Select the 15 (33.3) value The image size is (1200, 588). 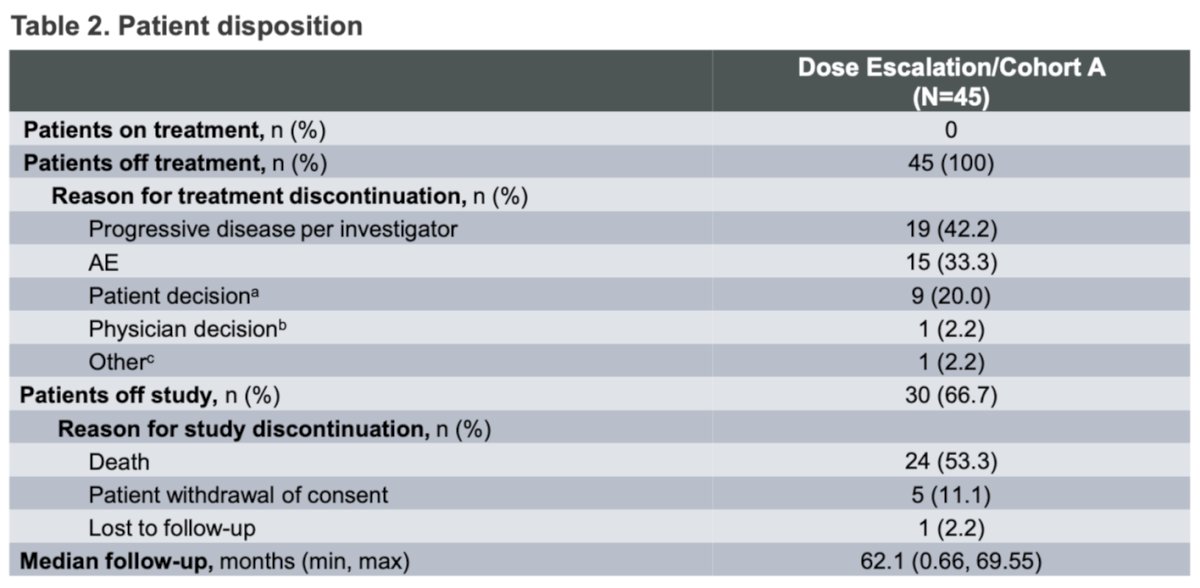pos(950,262)
